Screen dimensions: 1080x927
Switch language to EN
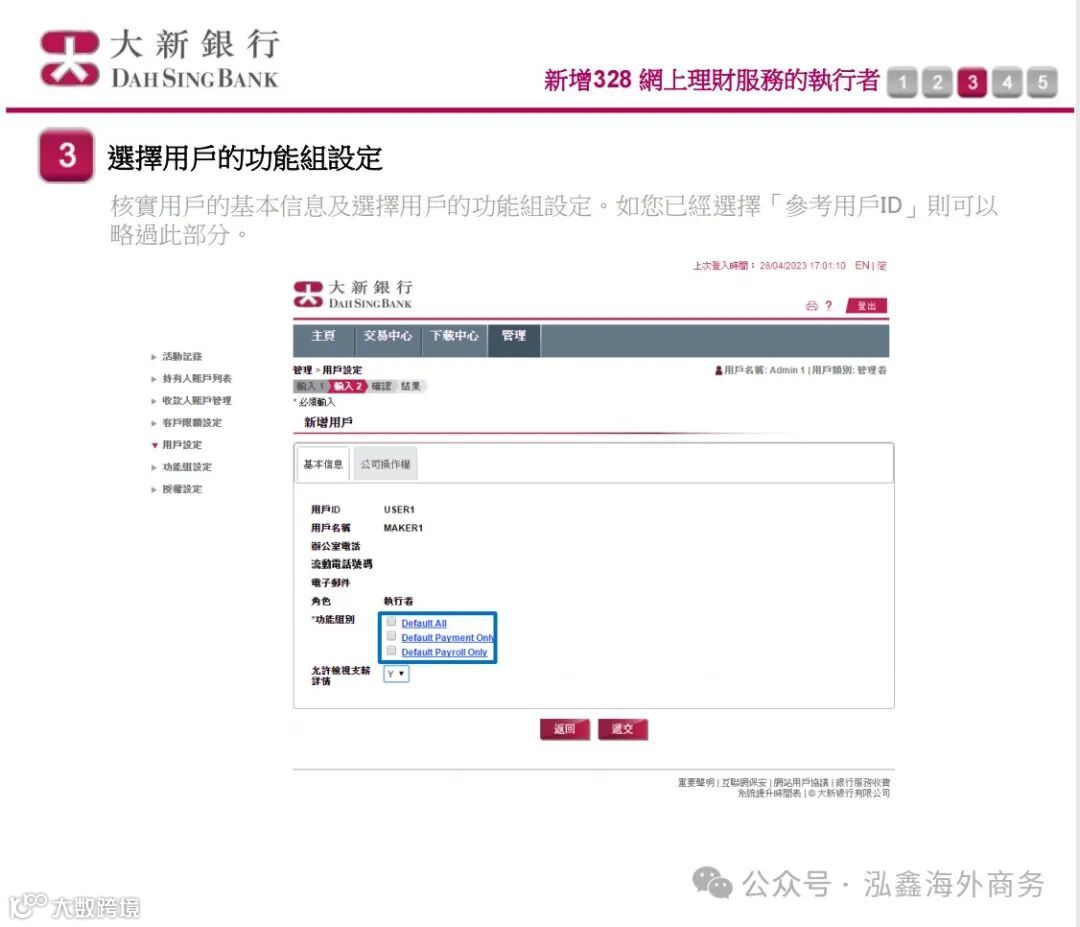coord(862,265)
